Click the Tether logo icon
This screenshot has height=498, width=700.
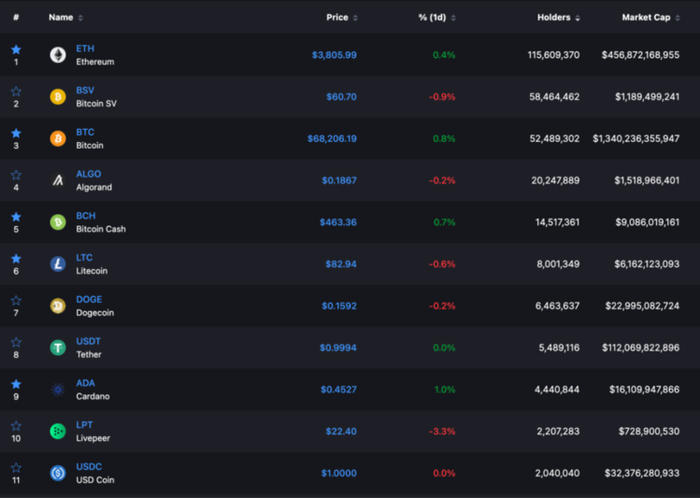click(x=58, y=348)
